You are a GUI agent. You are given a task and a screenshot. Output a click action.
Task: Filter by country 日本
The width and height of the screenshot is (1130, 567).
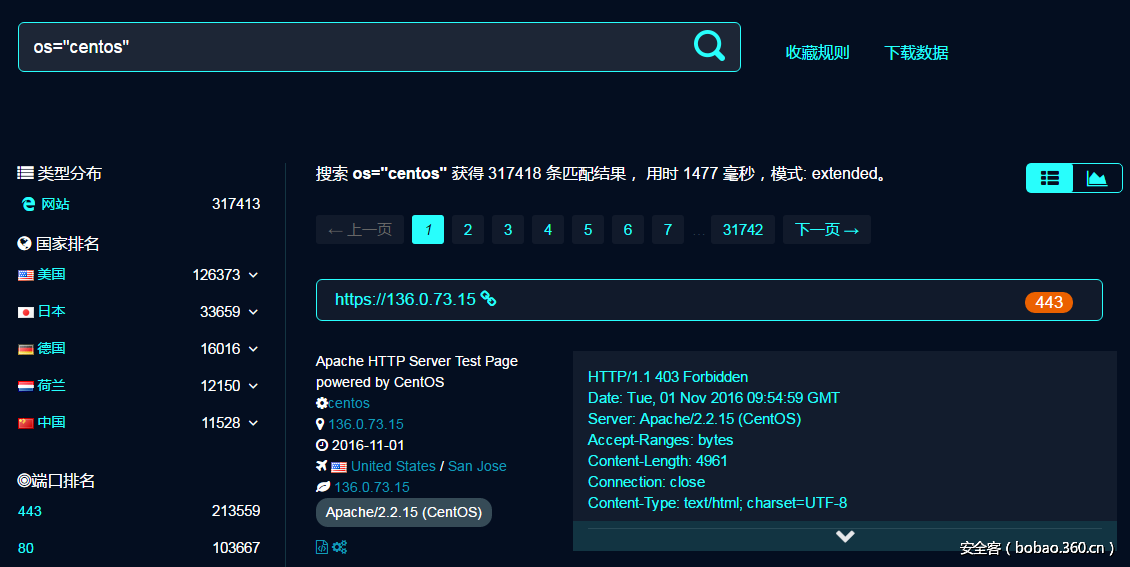(51, 311)
